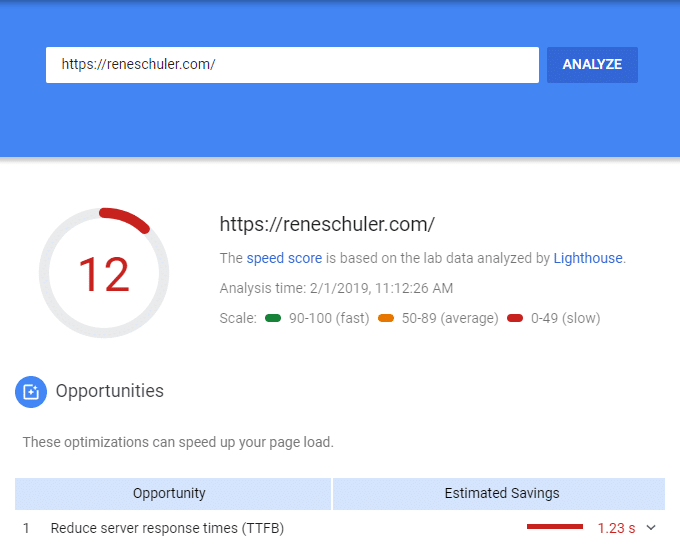Click the reneschuler.com page heading

click(327, 225)
